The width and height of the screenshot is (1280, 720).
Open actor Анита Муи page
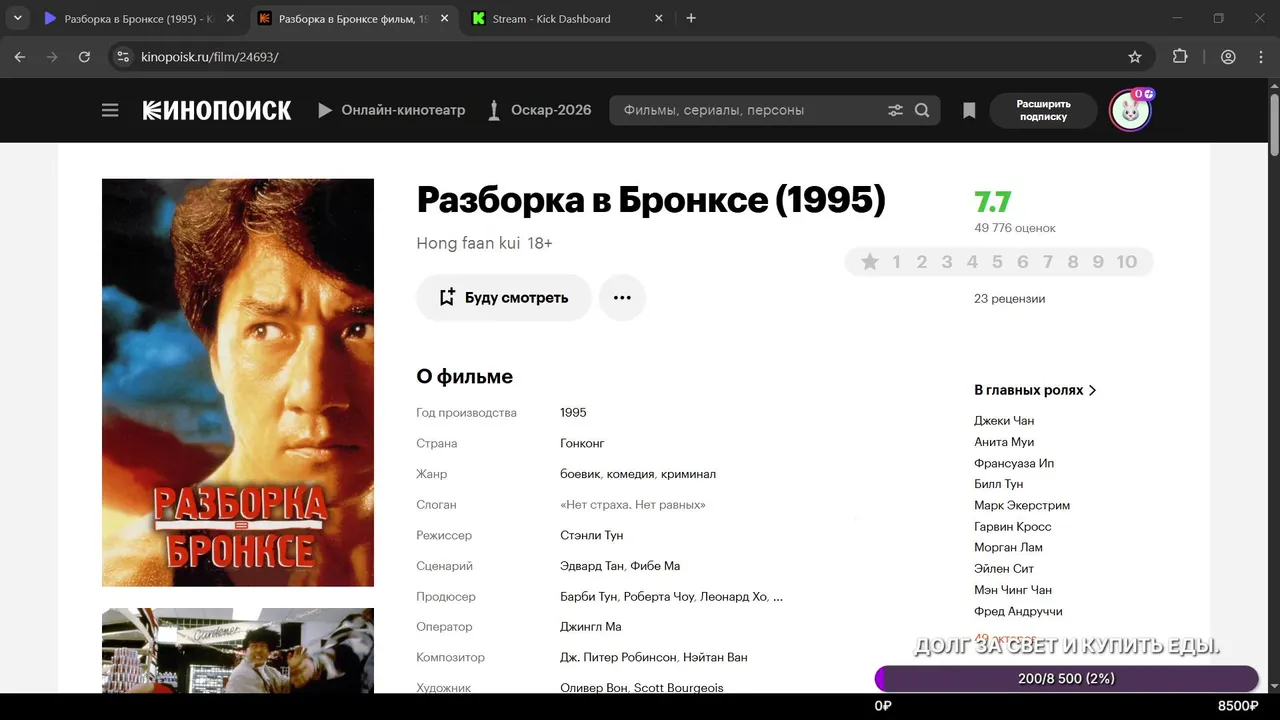1004,442
